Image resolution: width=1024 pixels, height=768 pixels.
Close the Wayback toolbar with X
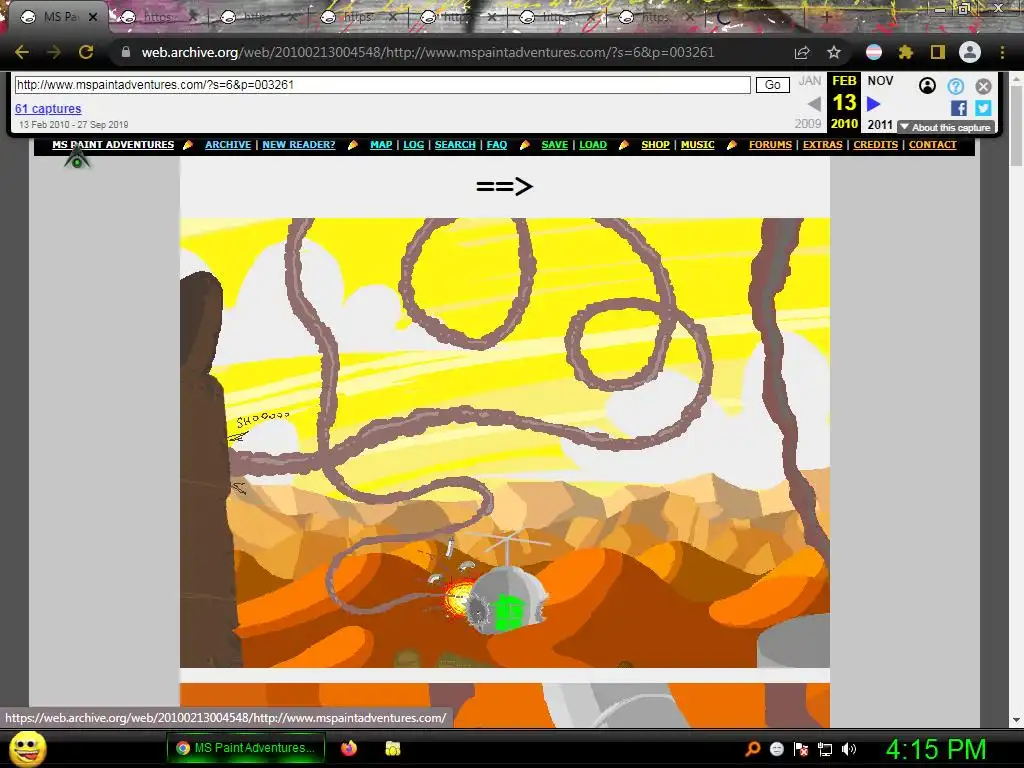984,86
